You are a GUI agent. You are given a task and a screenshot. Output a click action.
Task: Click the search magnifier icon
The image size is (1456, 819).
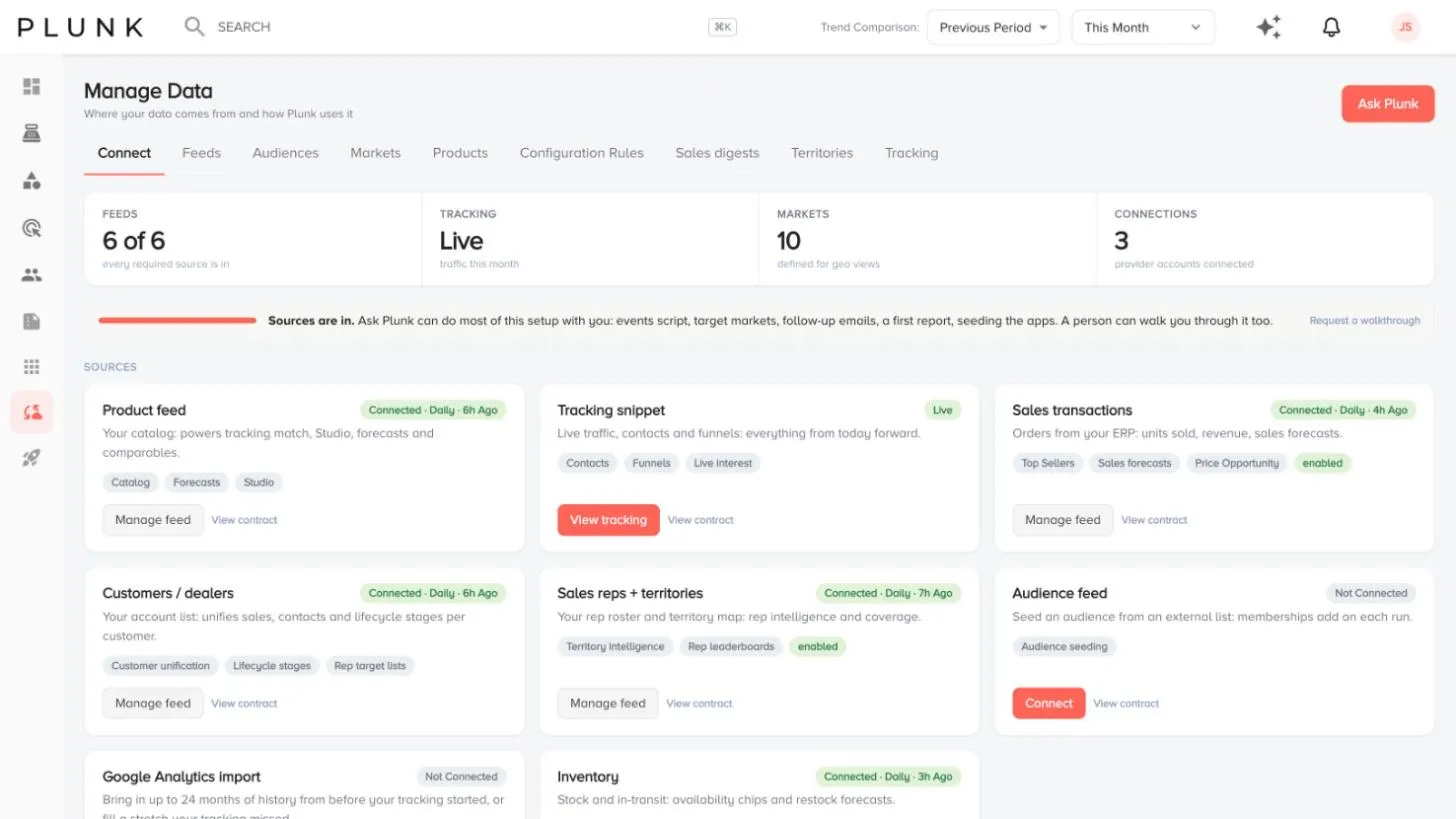194,27
